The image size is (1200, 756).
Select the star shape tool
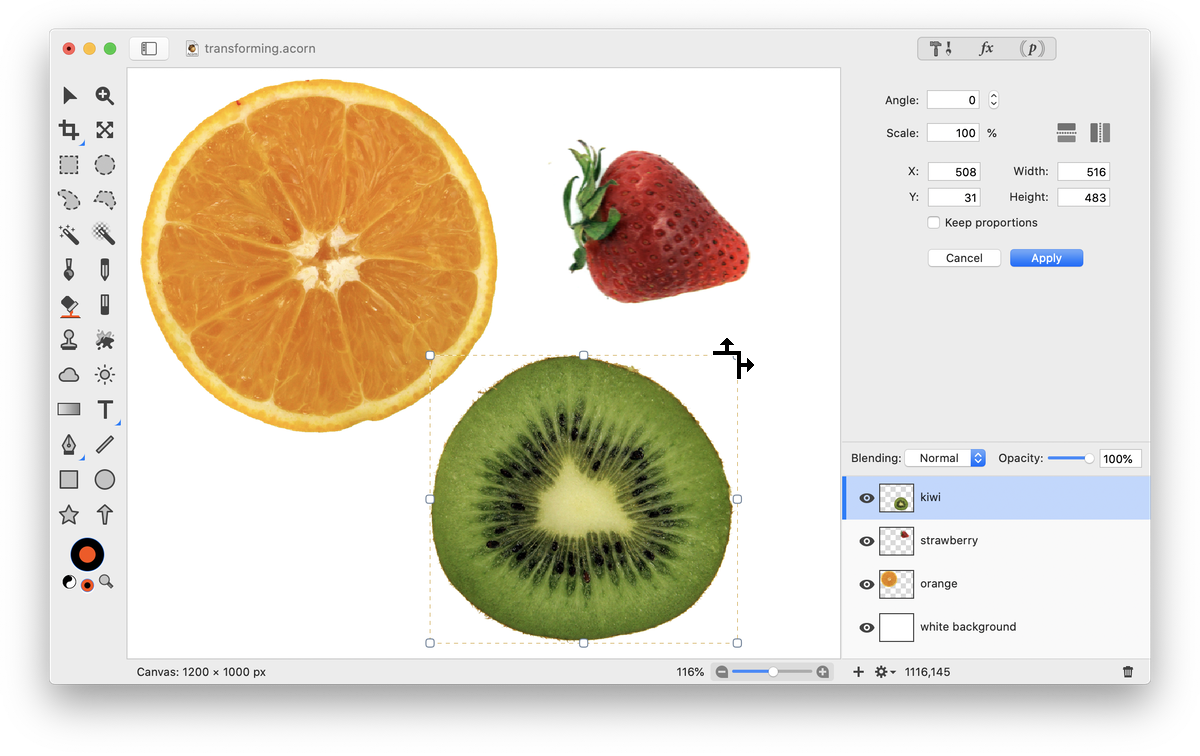69,515
